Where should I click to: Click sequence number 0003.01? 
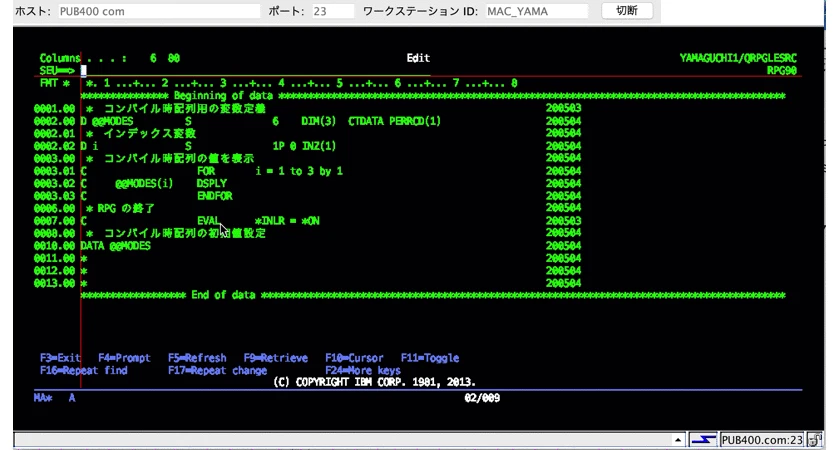(x=54, y=171)
